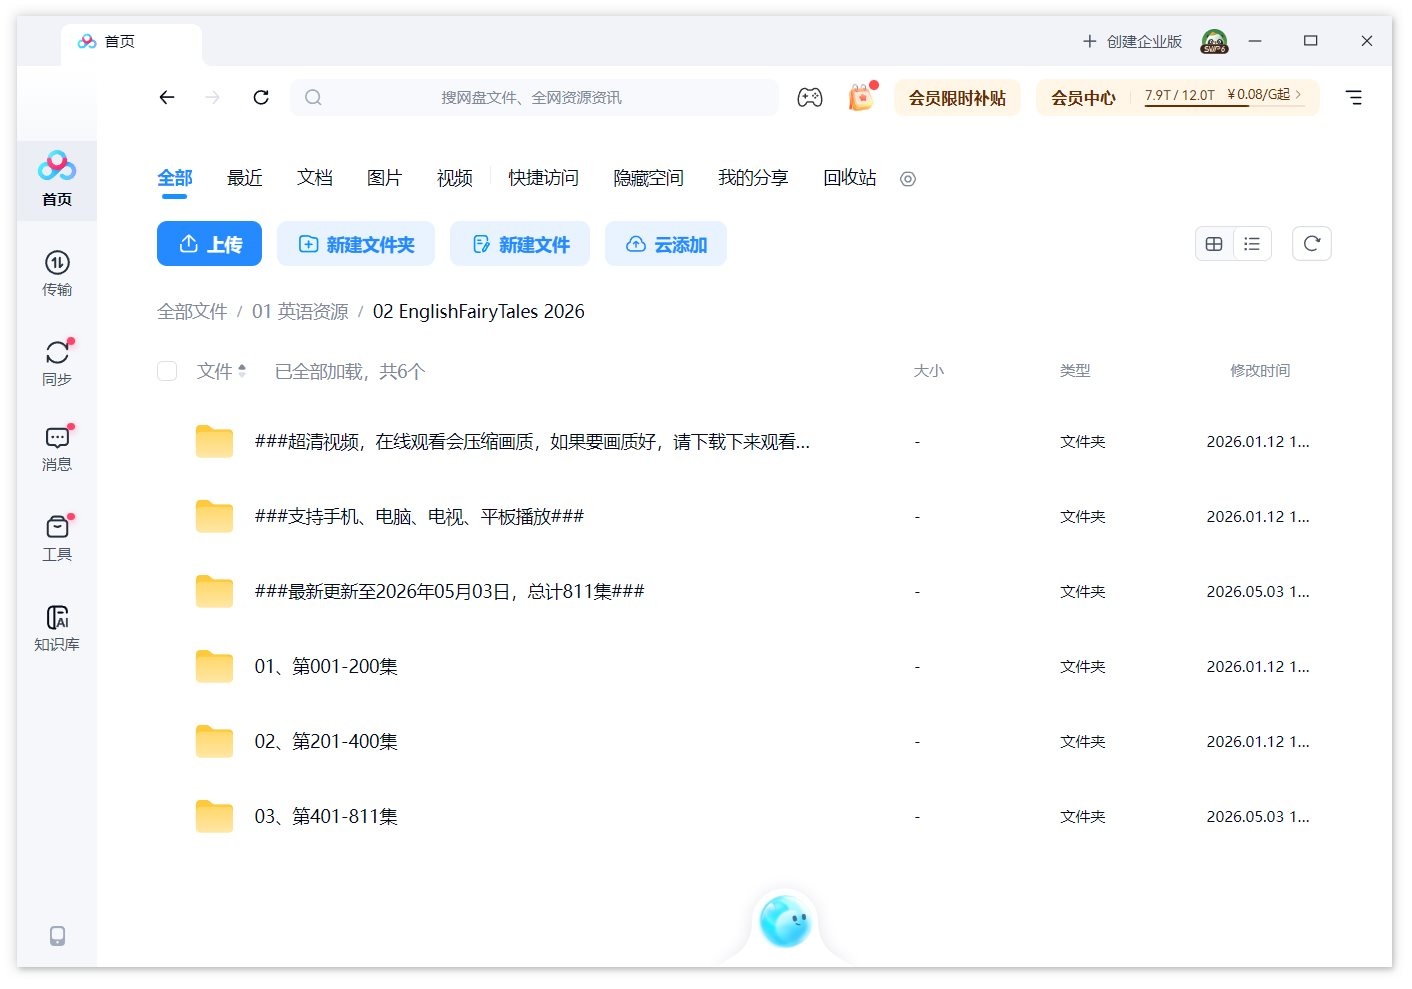Click the 云添加 button
This screenshot has width=1412, height=989.
tap(666, 244)
